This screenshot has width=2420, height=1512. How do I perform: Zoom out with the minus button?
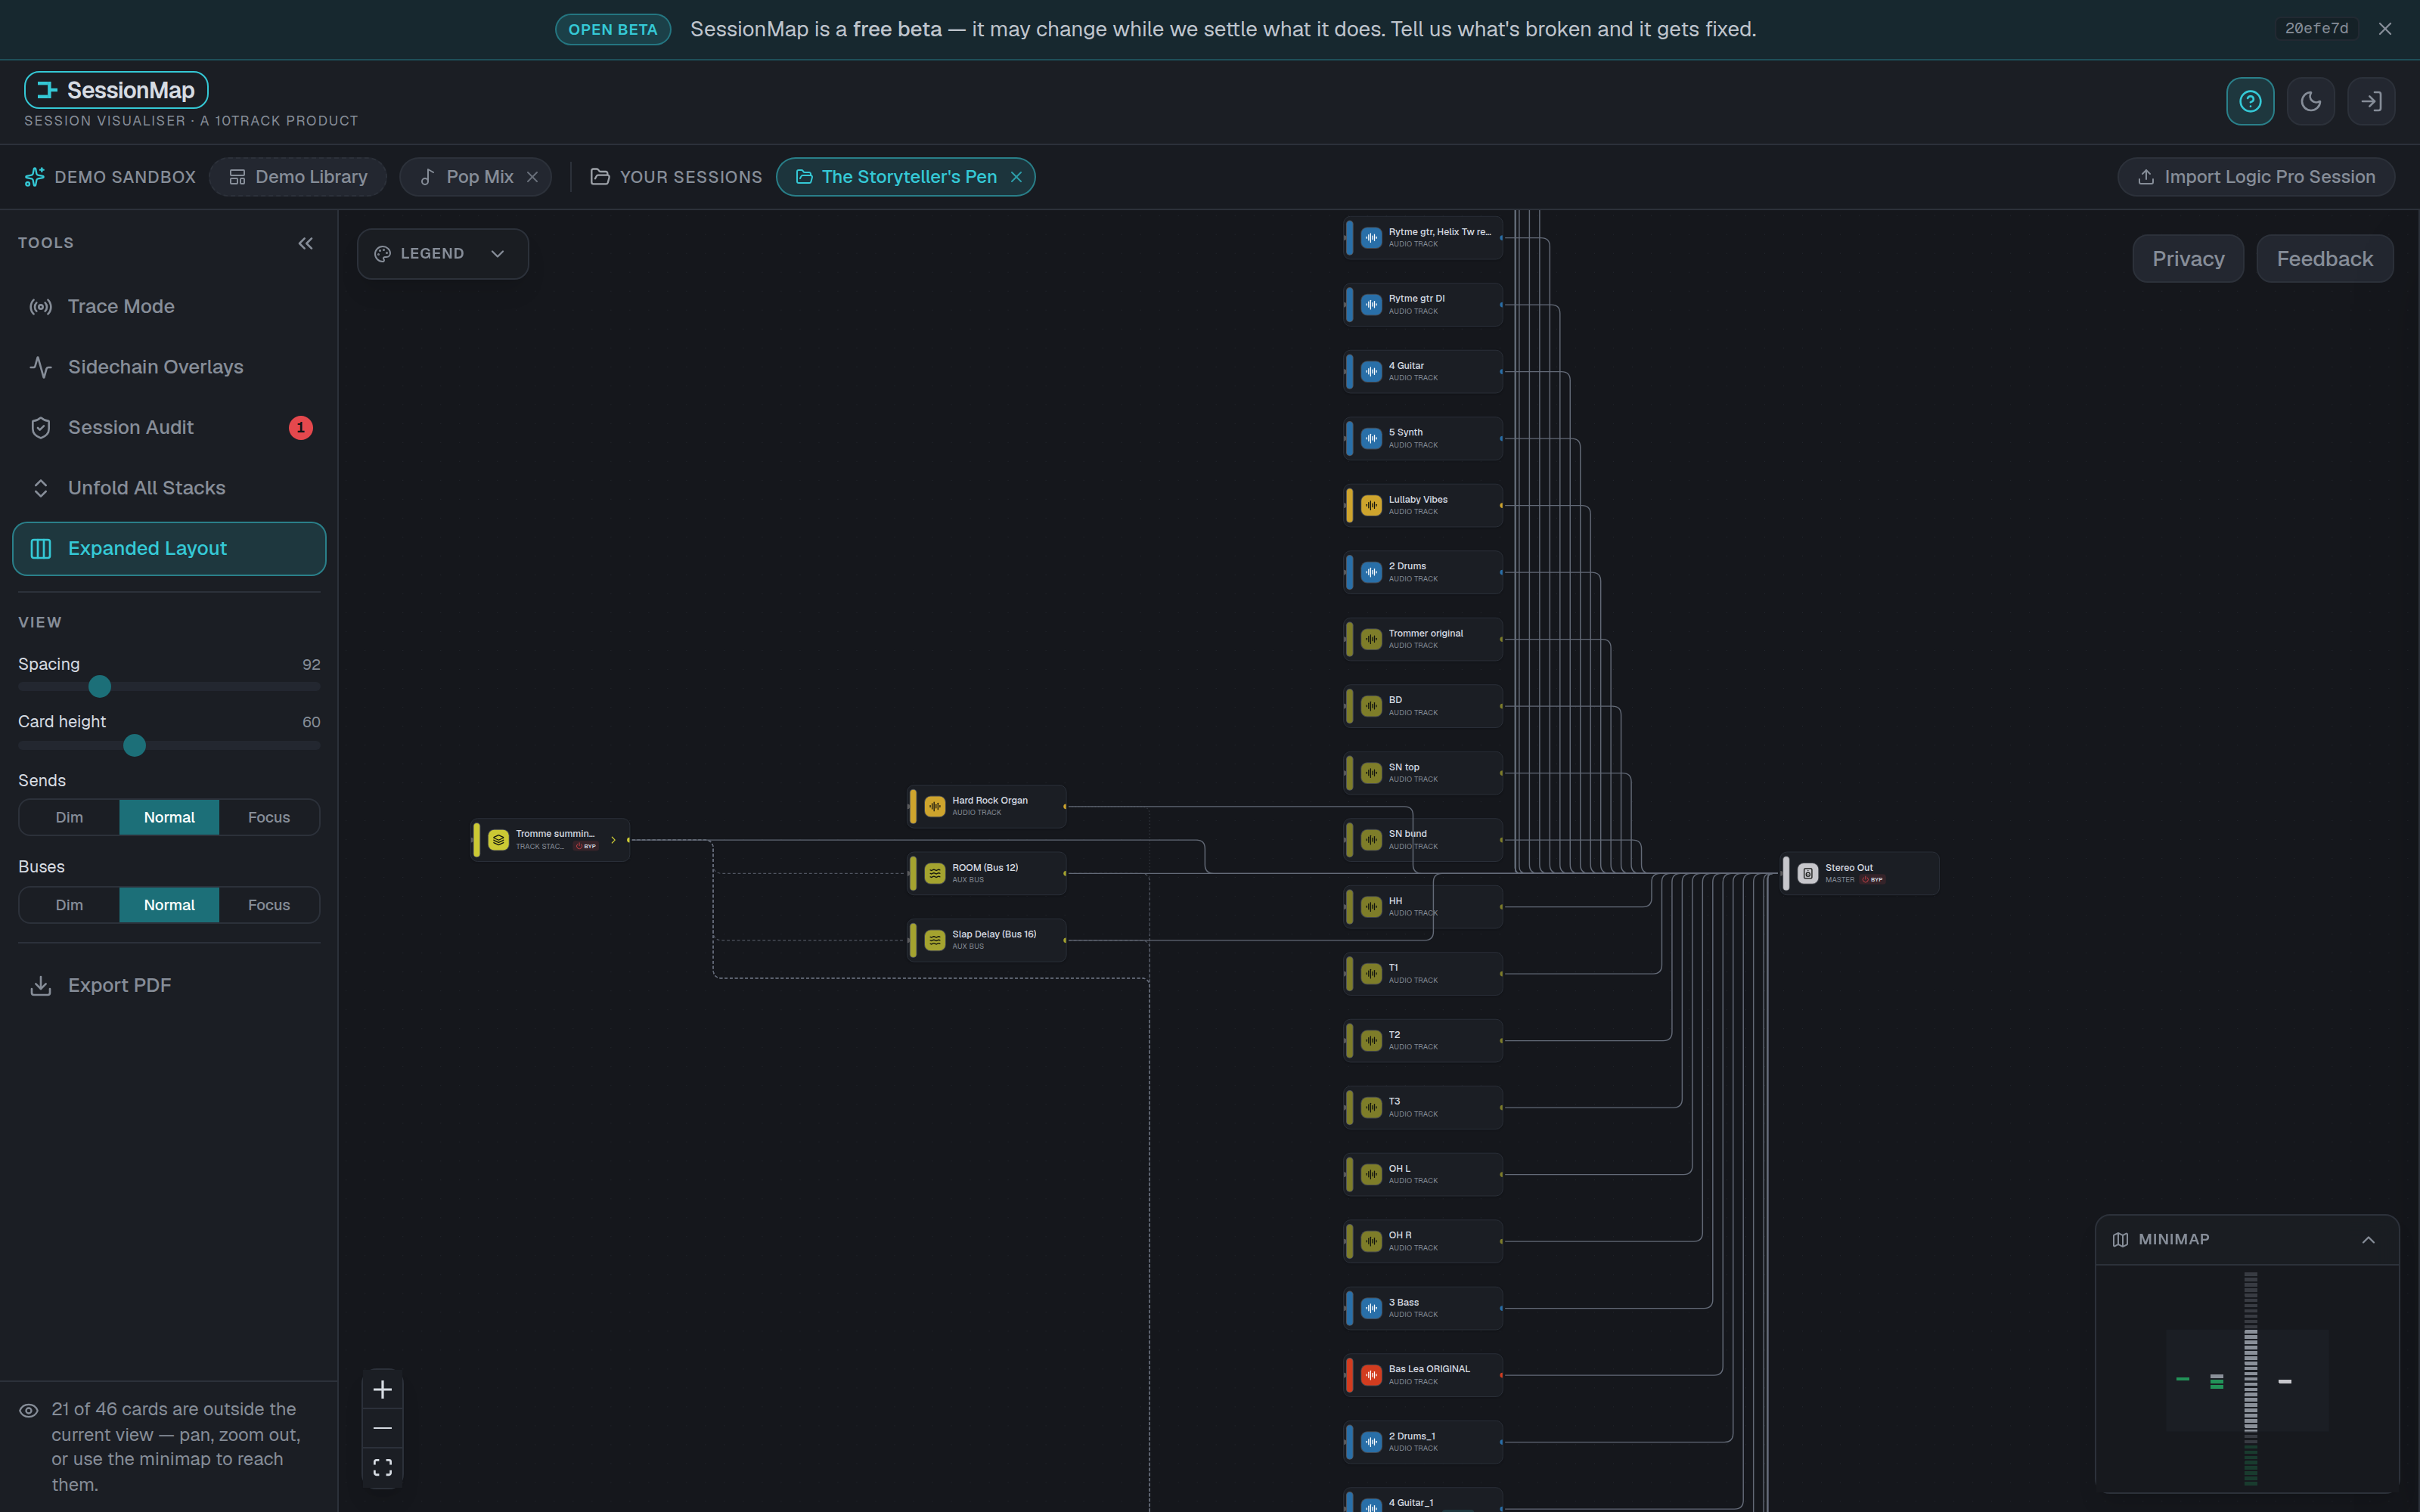[x=382, y=1428]
